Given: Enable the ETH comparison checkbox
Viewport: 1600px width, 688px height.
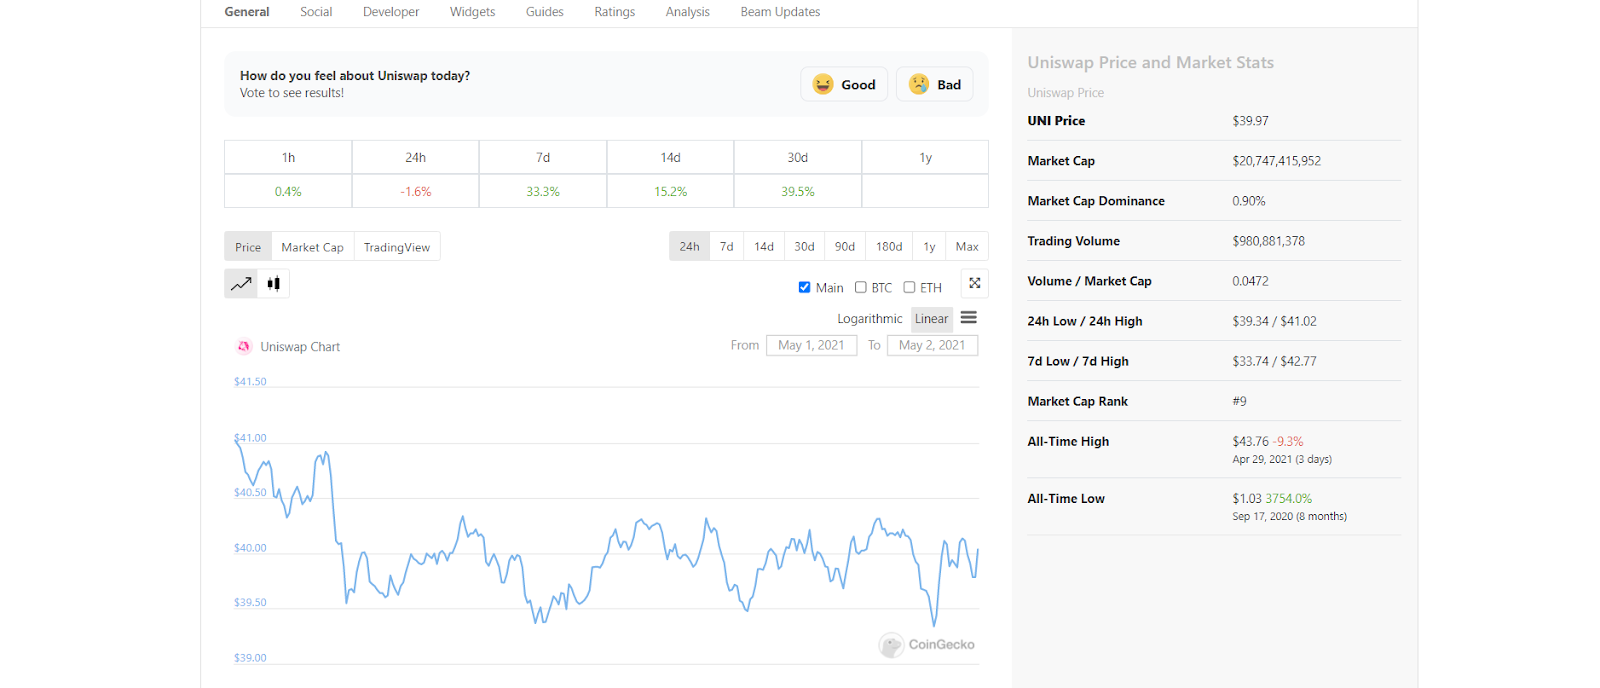Looking at the screenshot, I should (909, 288).
